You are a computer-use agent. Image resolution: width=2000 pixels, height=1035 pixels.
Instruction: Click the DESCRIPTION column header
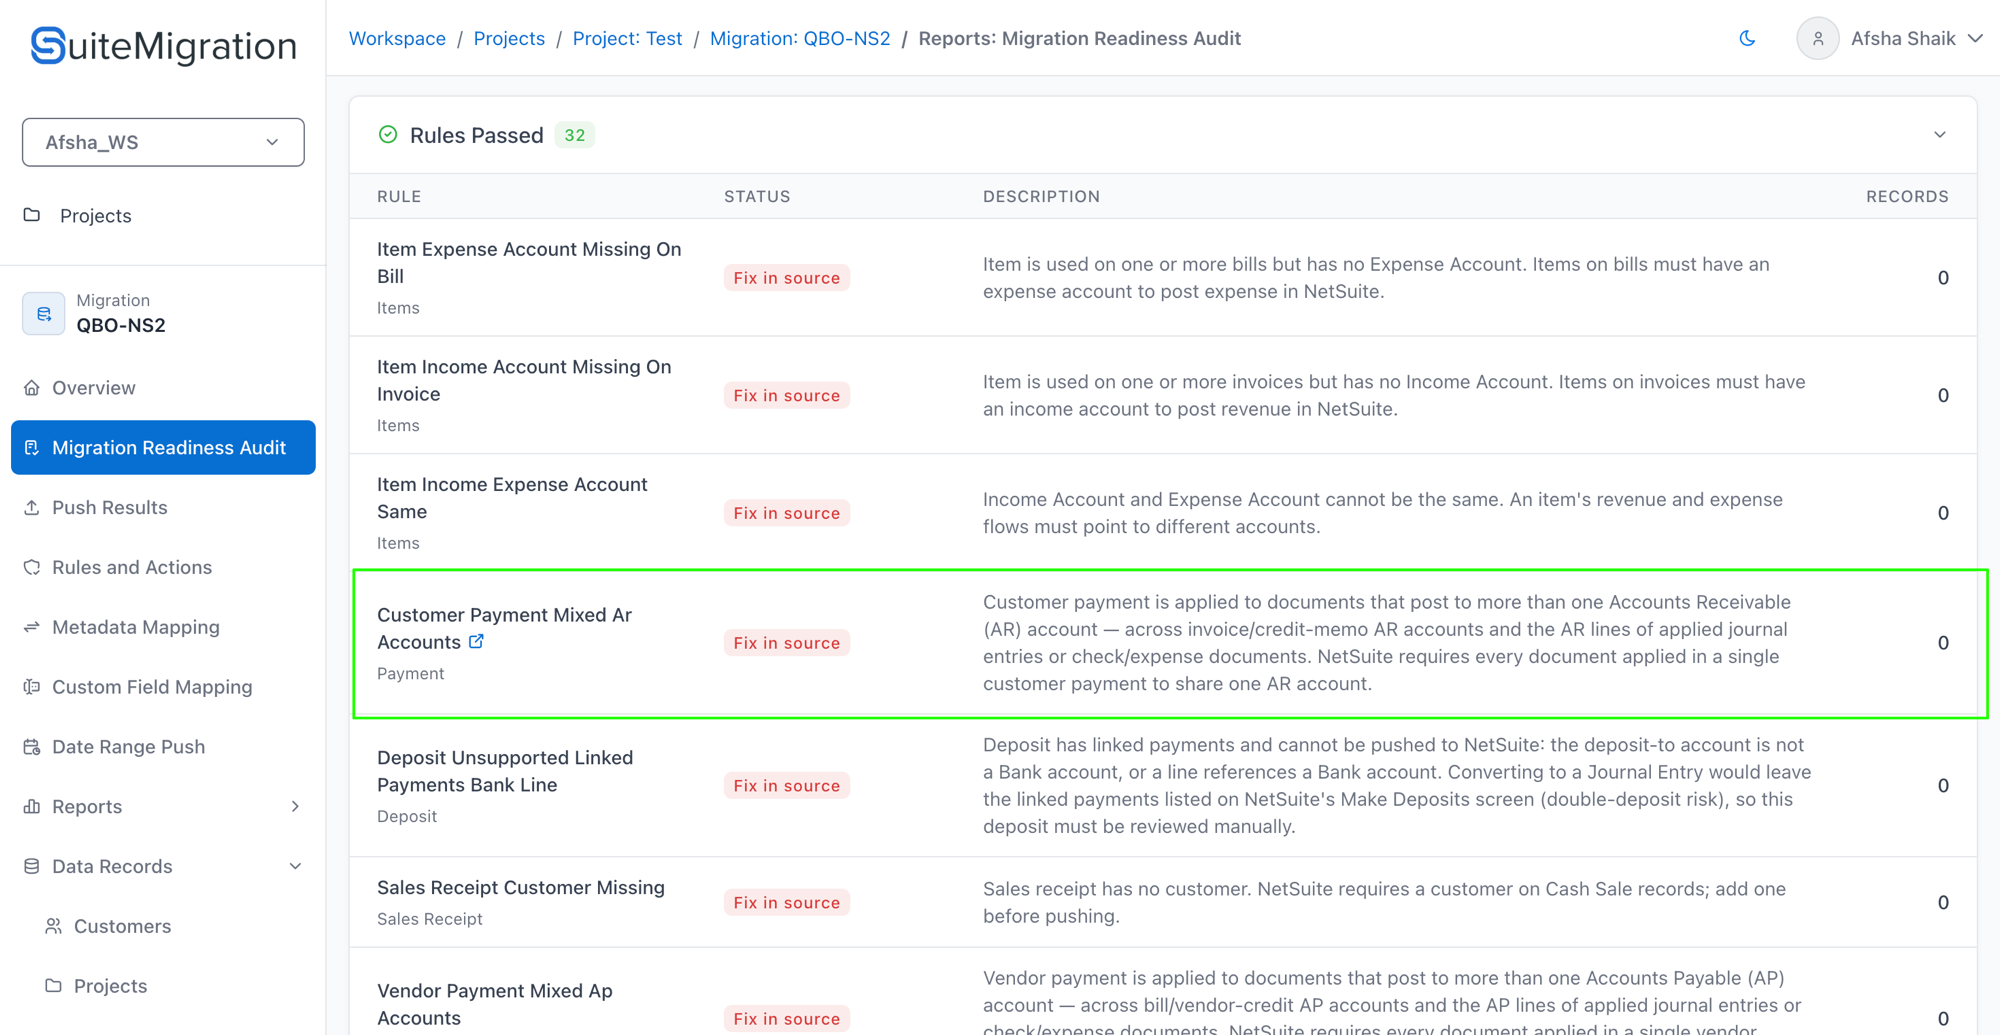click(x=1041, y=196)
